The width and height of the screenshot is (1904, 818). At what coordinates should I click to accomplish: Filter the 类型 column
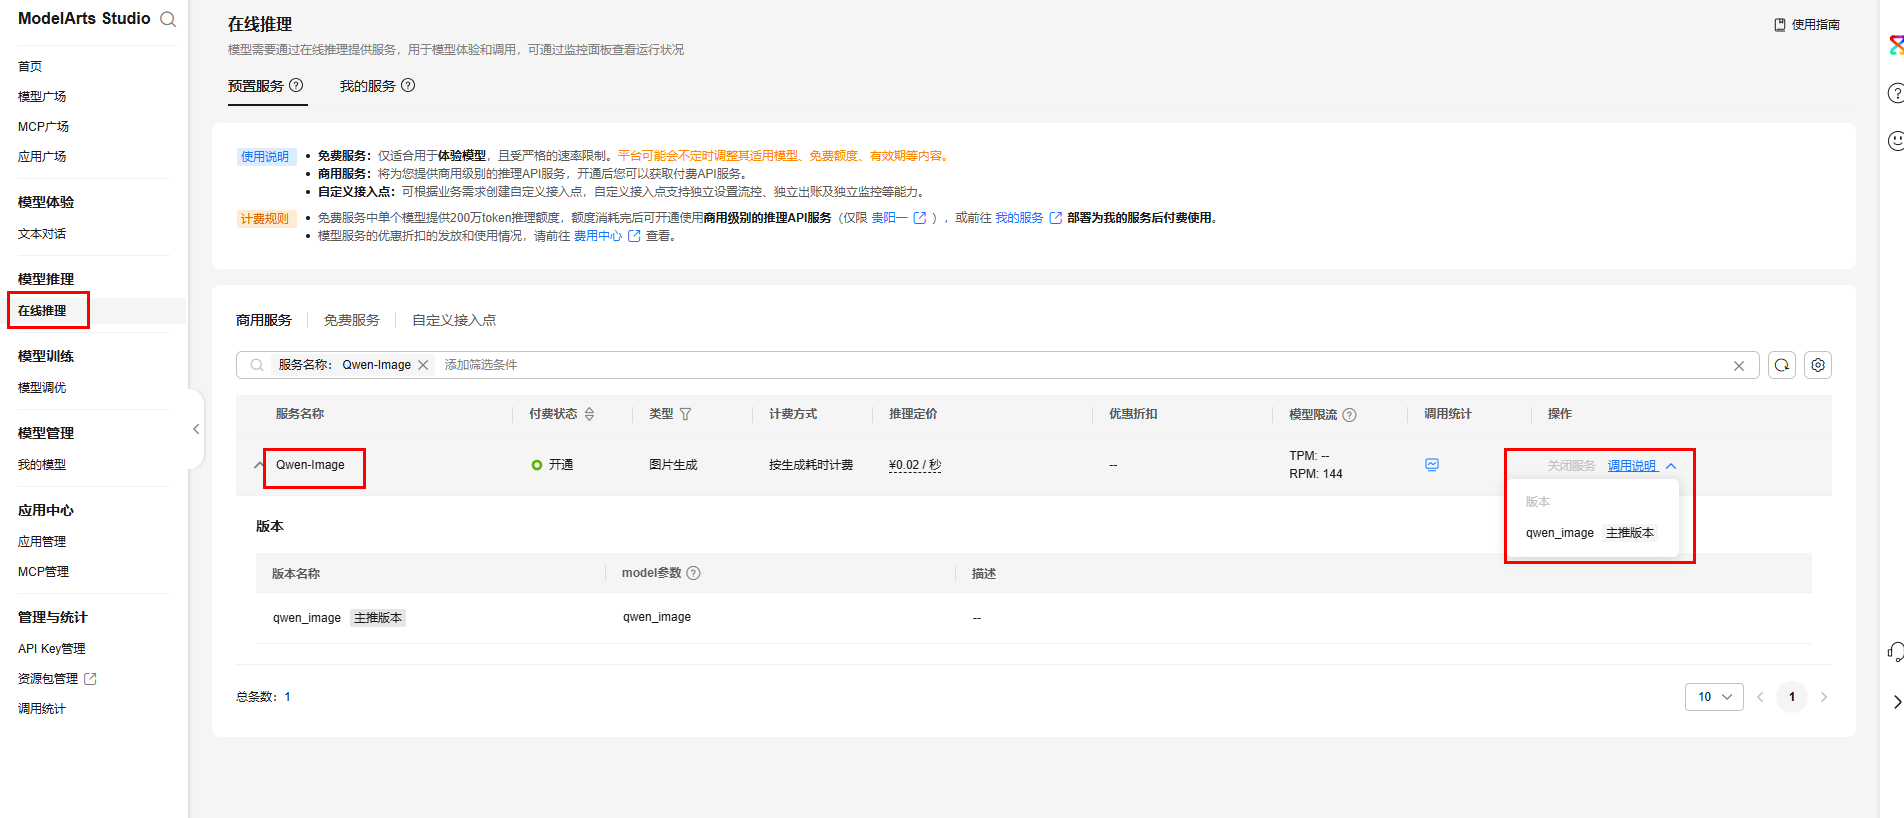click(x=685, y=414)
